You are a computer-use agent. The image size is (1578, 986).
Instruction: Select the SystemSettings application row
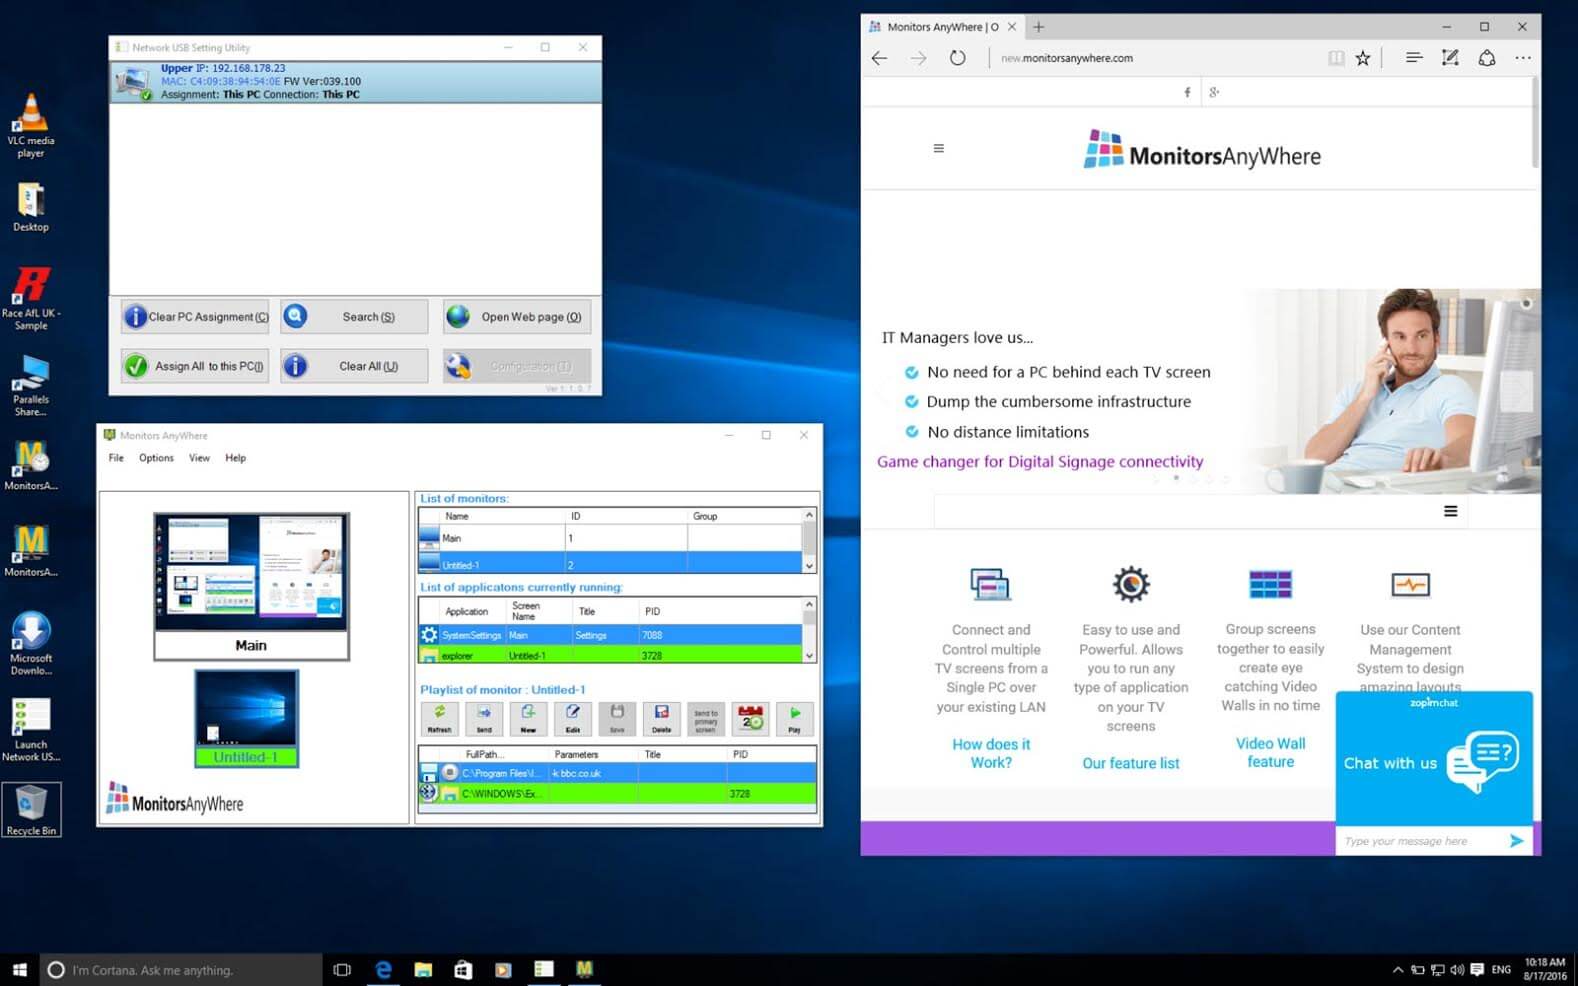[x=610, y=635]
